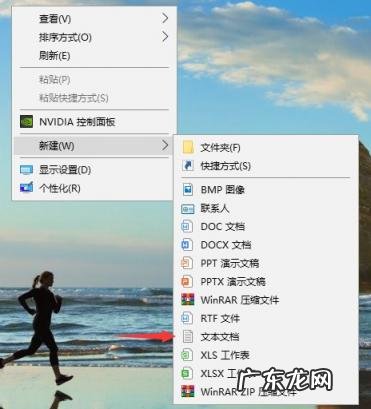This screenshot has height=409, width=371.
Task: Choose 粘贴快捷方式(S) paste shortcut entry
Action: [x=94, y=98]
